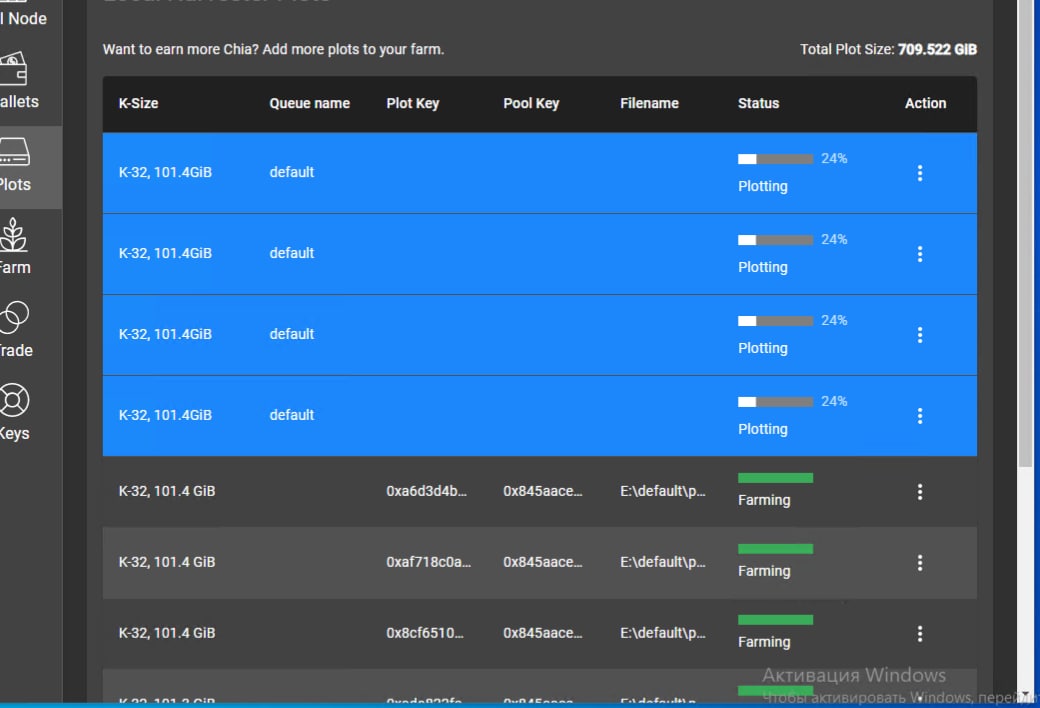The image size is (1040, 708).
Task: Open action menu for plot 0xaf718c0a...
Action: (919, 563)
